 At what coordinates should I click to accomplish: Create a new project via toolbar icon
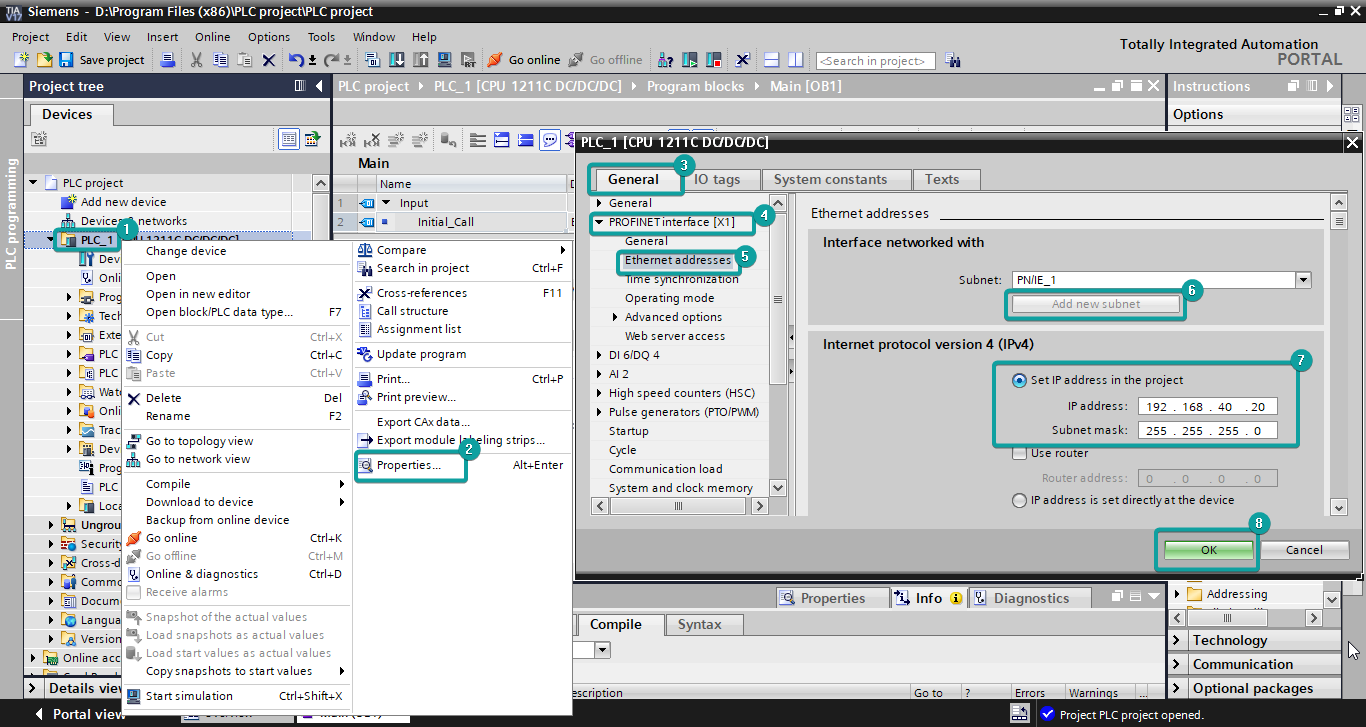[21, 60]
